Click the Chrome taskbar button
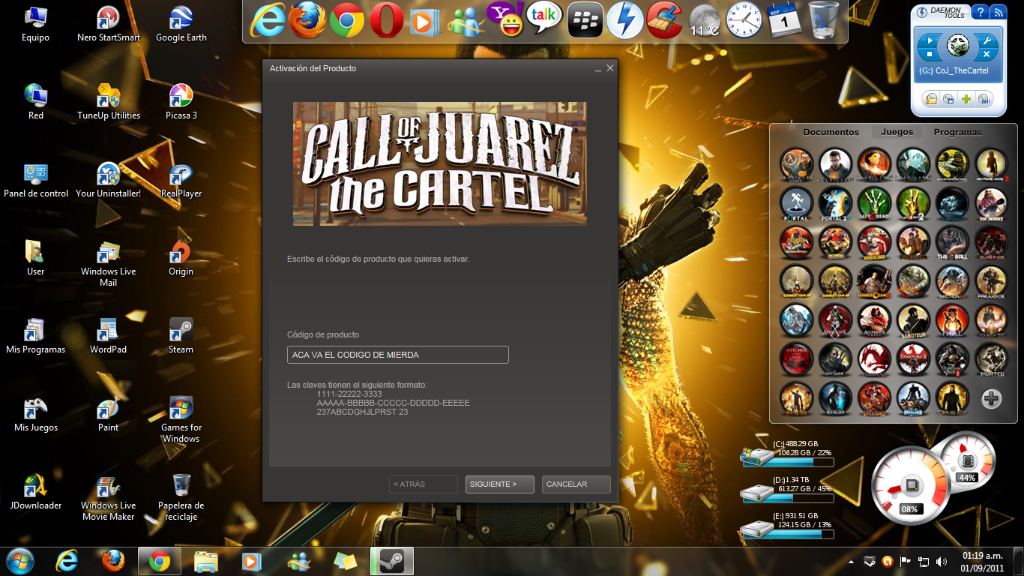Image resolution: width=1024 pixels, height=576 pixels. click(x=159, y=561)
